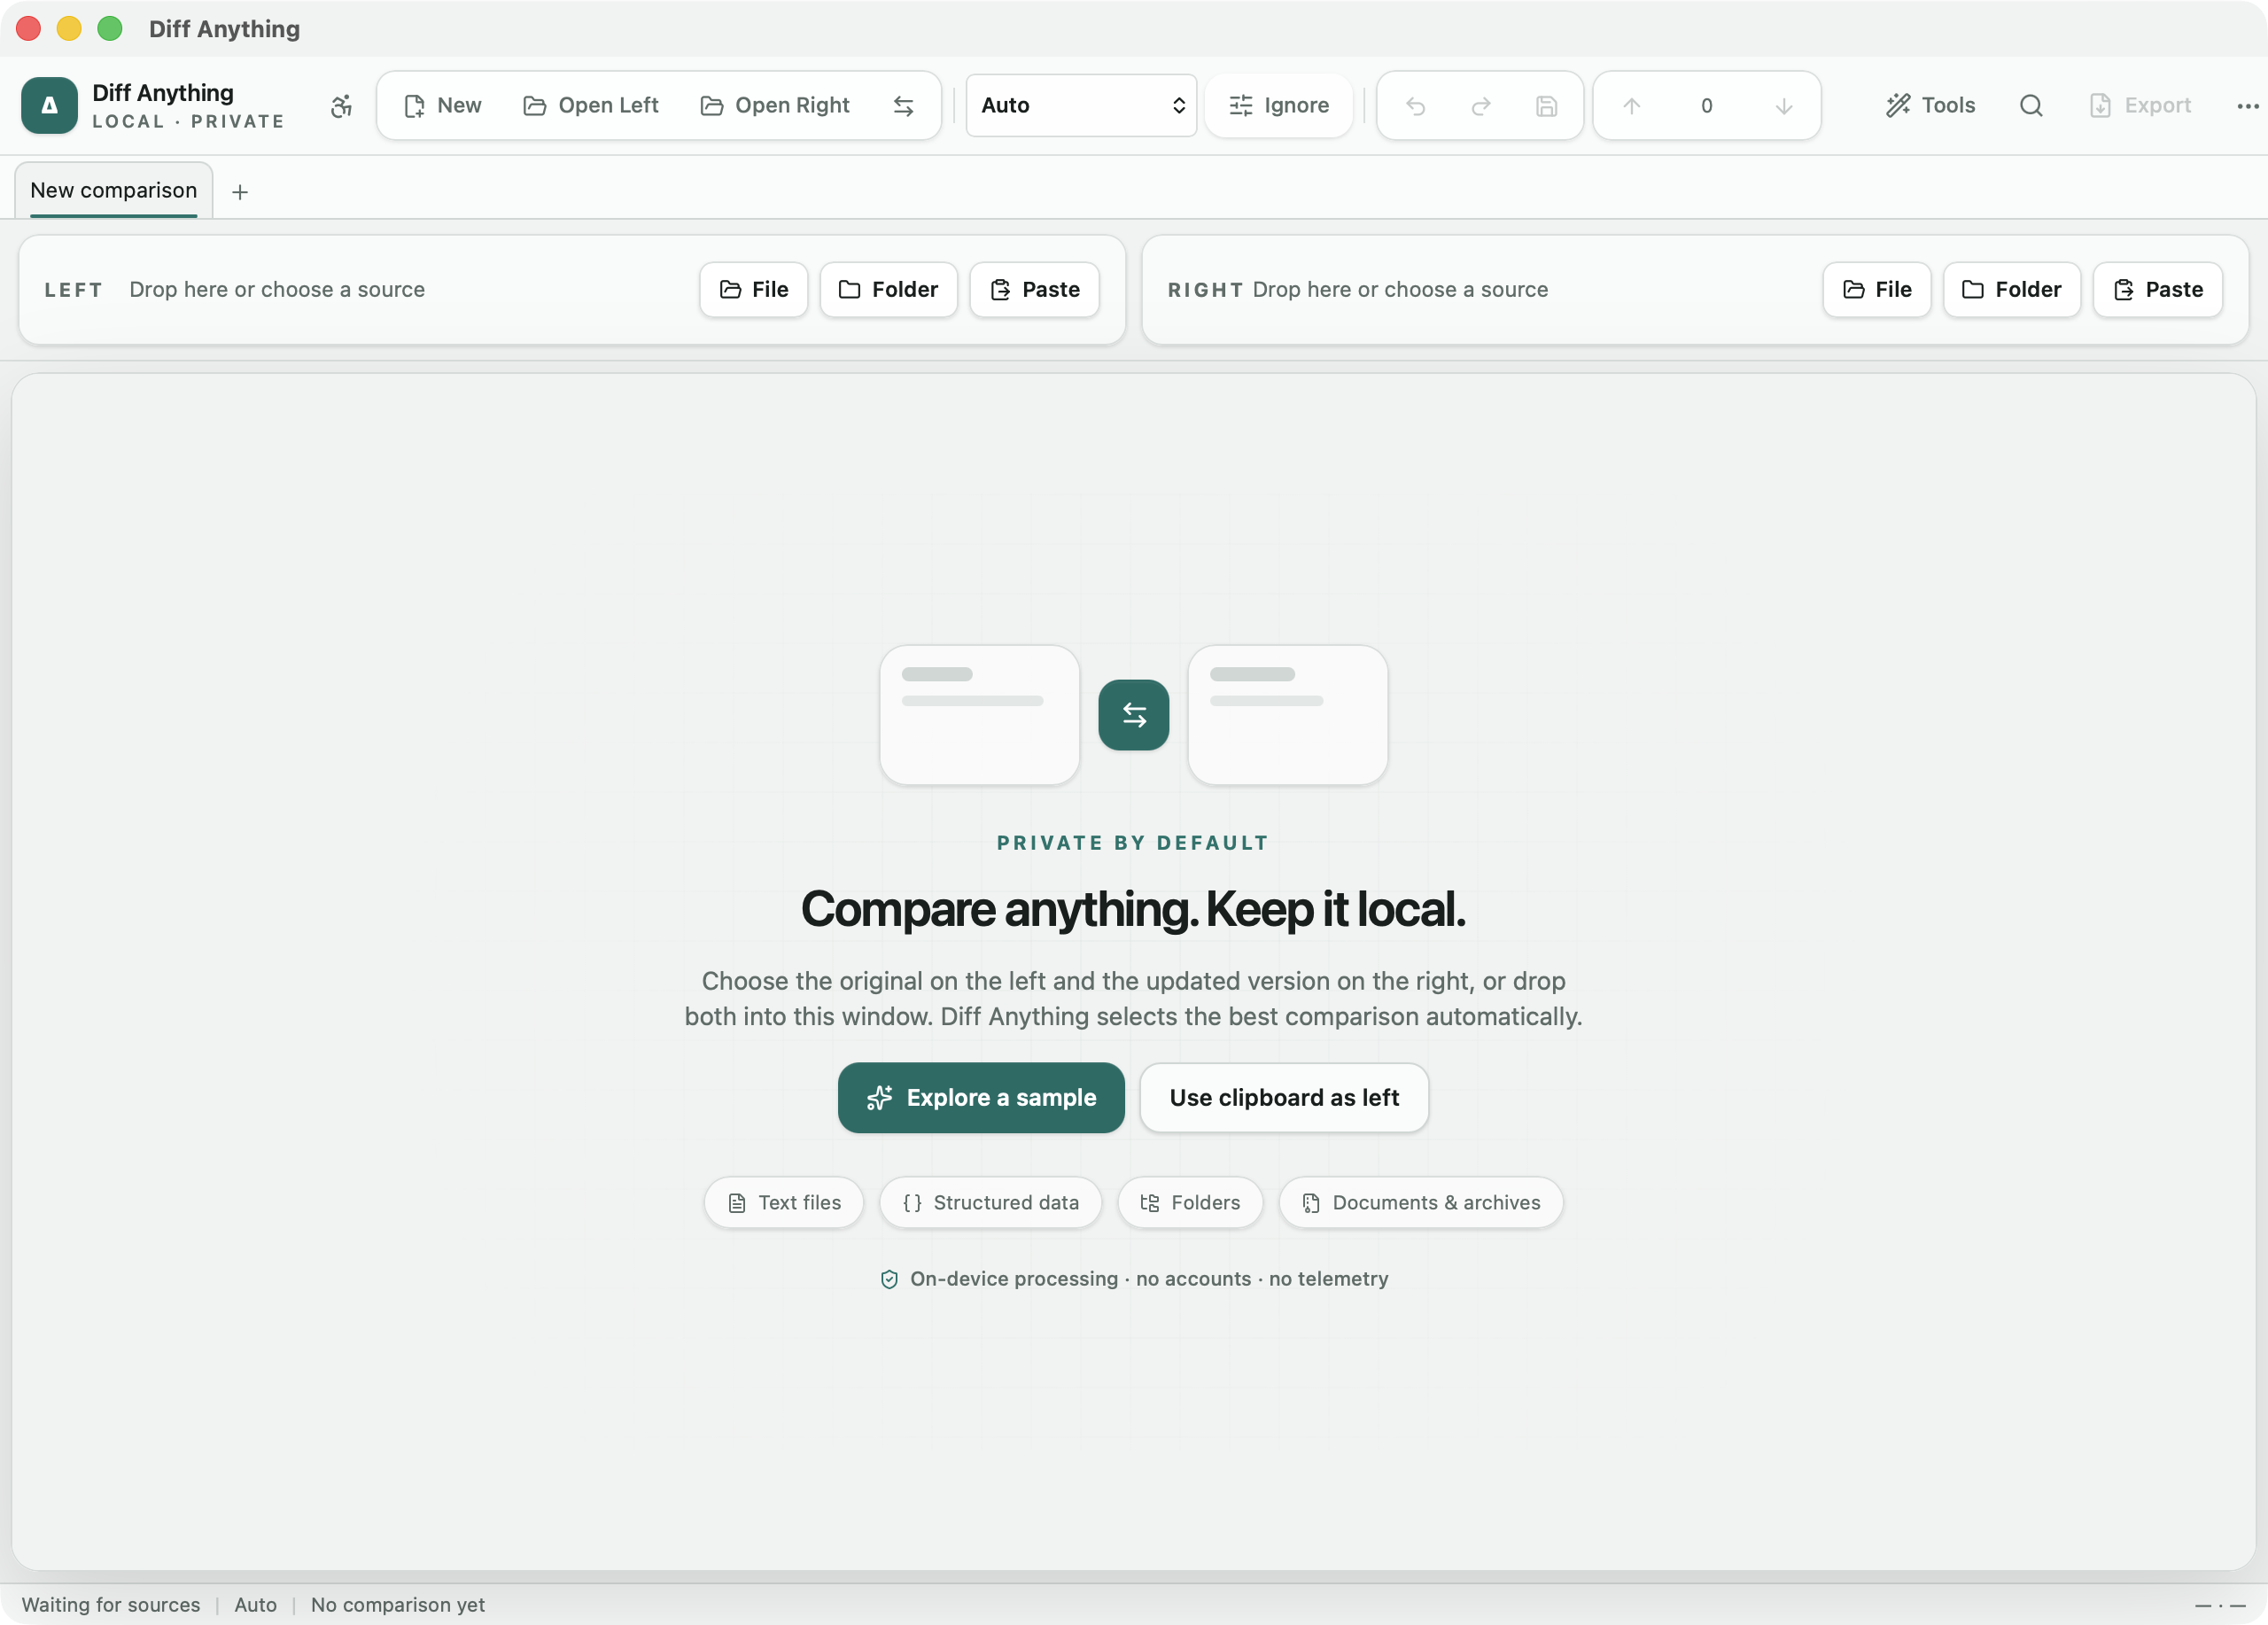
Task: Open the Auto comparison mode dropdown
Action: click(1081, 105)
